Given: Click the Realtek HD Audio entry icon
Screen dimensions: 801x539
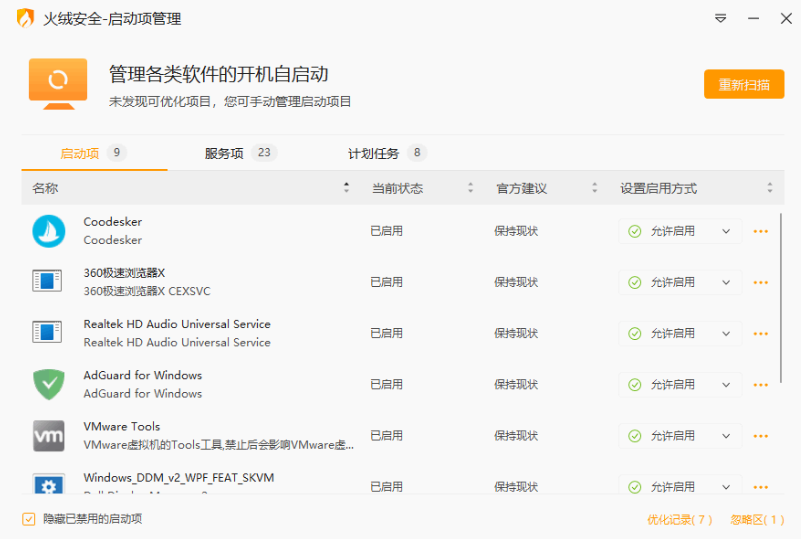Looking at the screenshot, I should click(x=48, y=333).
